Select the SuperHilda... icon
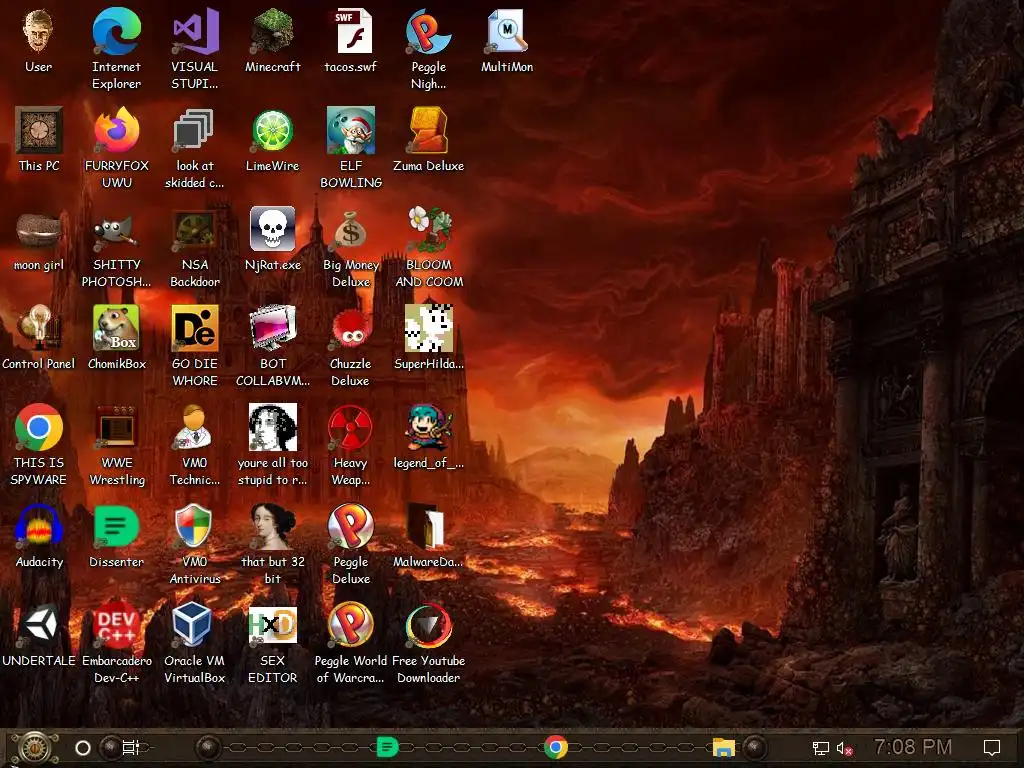The height and width of the screenshot is (768, 1024). (429, 328)
